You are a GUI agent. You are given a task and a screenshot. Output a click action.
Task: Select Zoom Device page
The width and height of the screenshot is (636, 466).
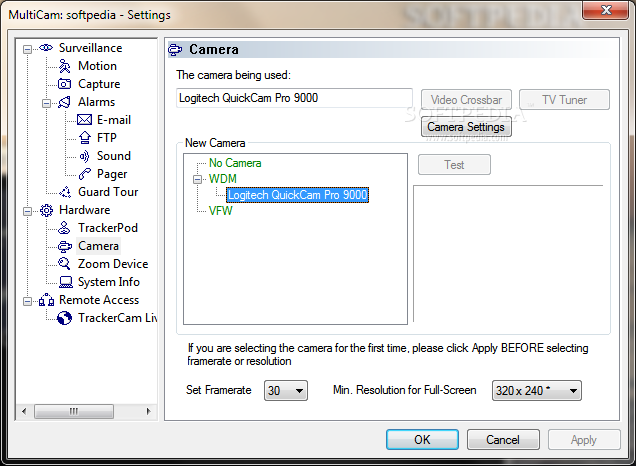113,264
